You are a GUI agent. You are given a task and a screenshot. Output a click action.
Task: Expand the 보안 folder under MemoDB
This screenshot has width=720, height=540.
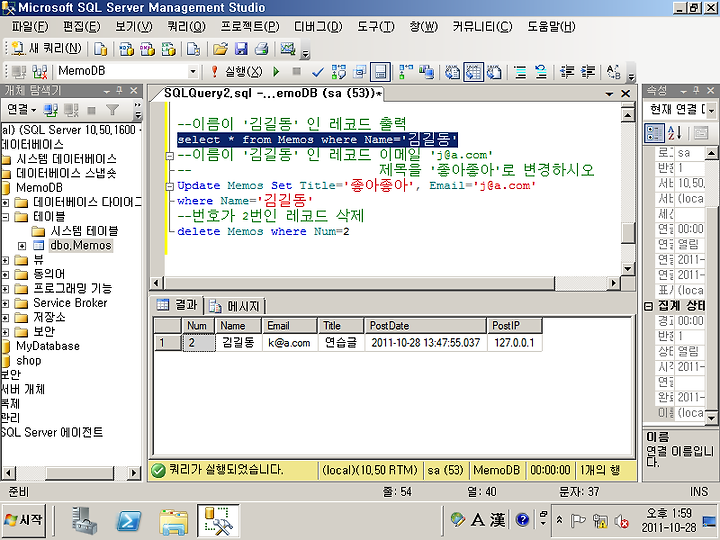click(x=5, y=332)
